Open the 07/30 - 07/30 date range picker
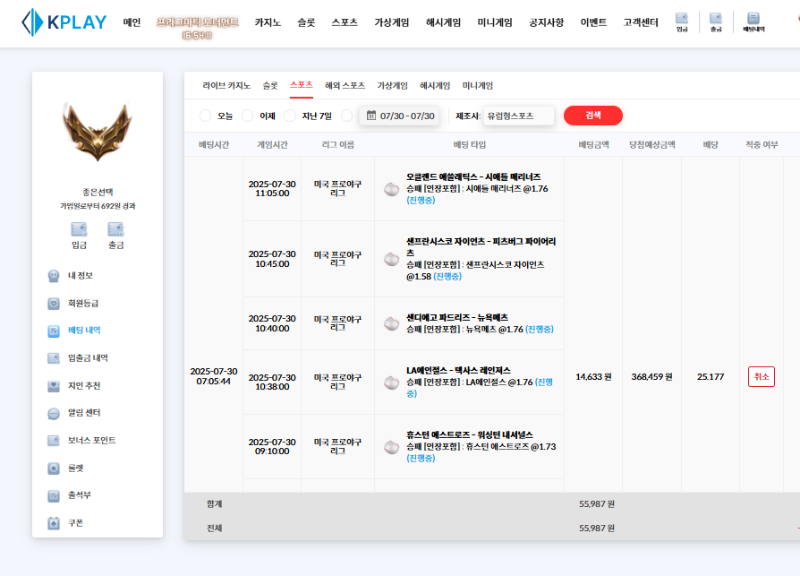This screenshot has height=576, width=800. pyautogui.click(x=399, y=116)
